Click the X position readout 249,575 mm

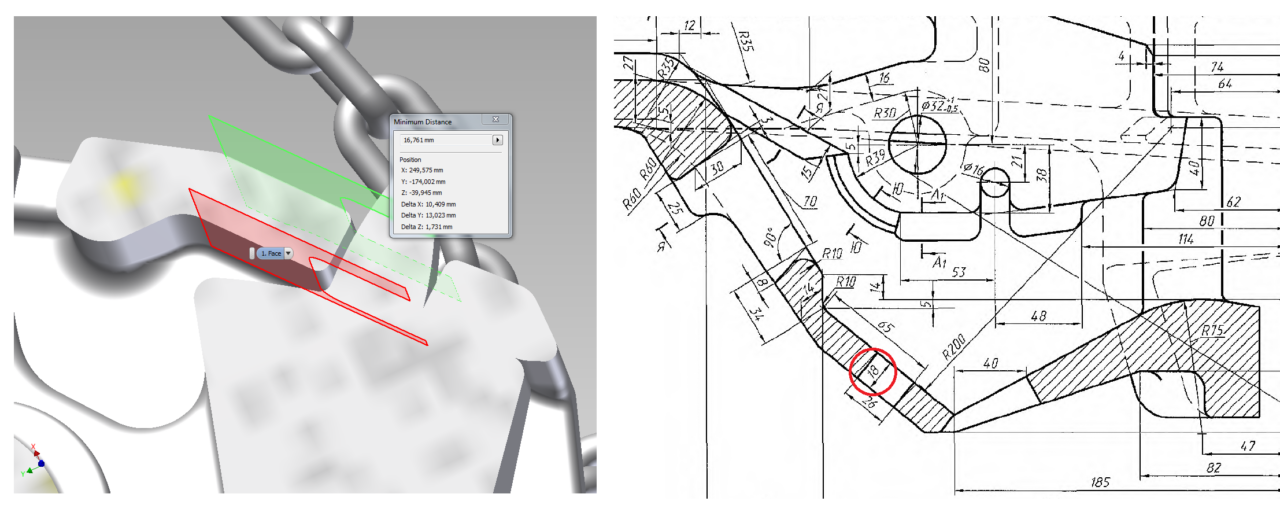[428, 170]
